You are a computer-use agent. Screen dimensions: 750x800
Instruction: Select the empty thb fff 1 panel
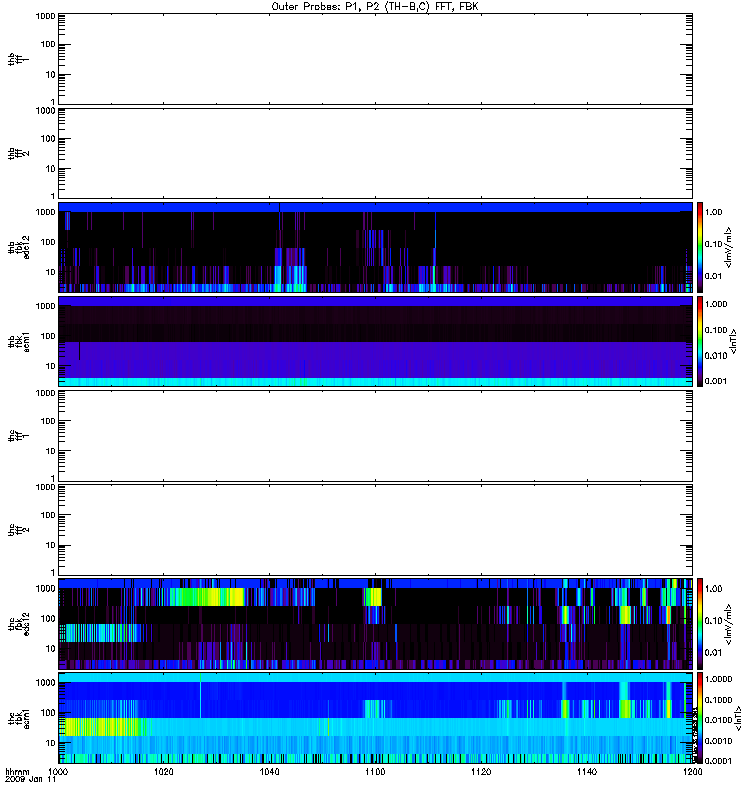(375, 59)
